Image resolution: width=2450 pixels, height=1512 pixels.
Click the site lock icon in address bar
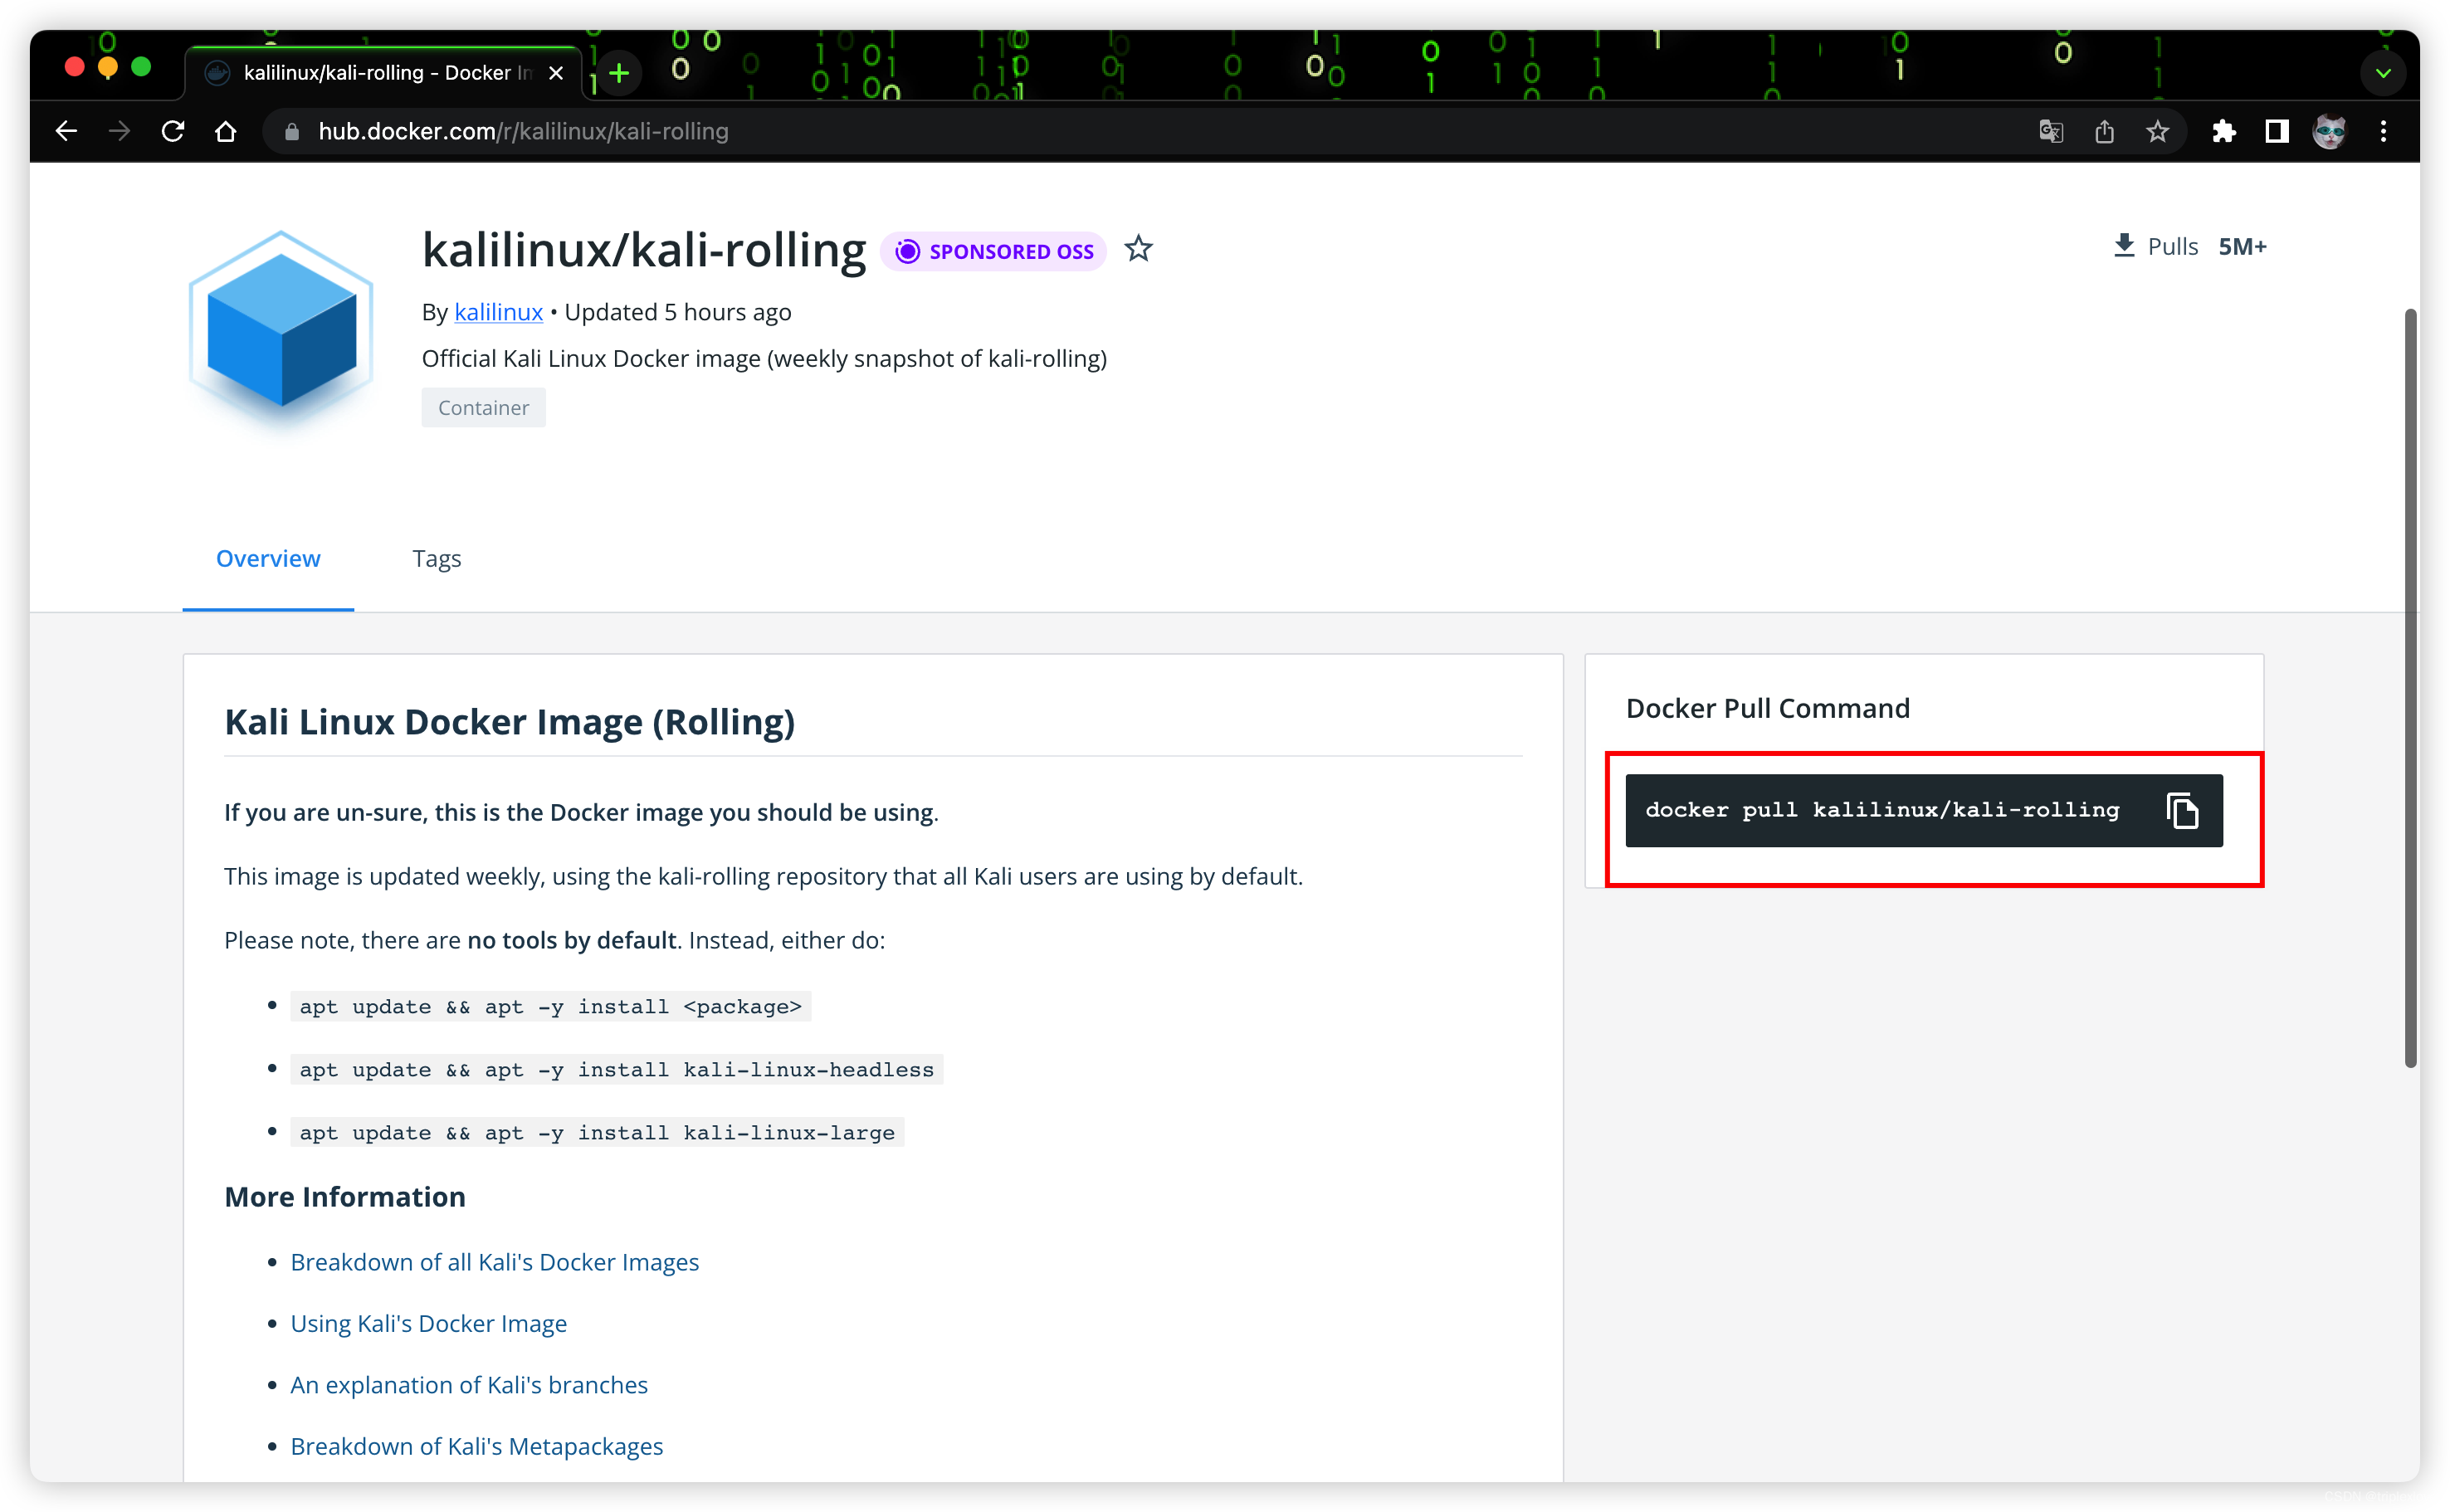(x=292, y=131)
